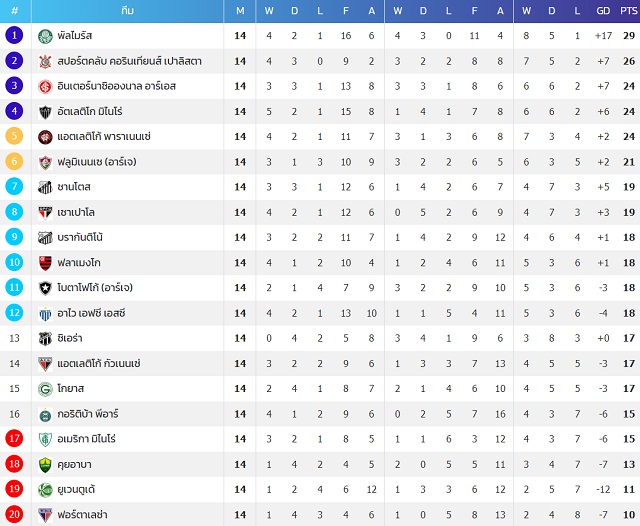Viewport: 640px width, 526px height.
Task: Click the Atlético Mineiro shield icon
Action: [x=45, y=112]
